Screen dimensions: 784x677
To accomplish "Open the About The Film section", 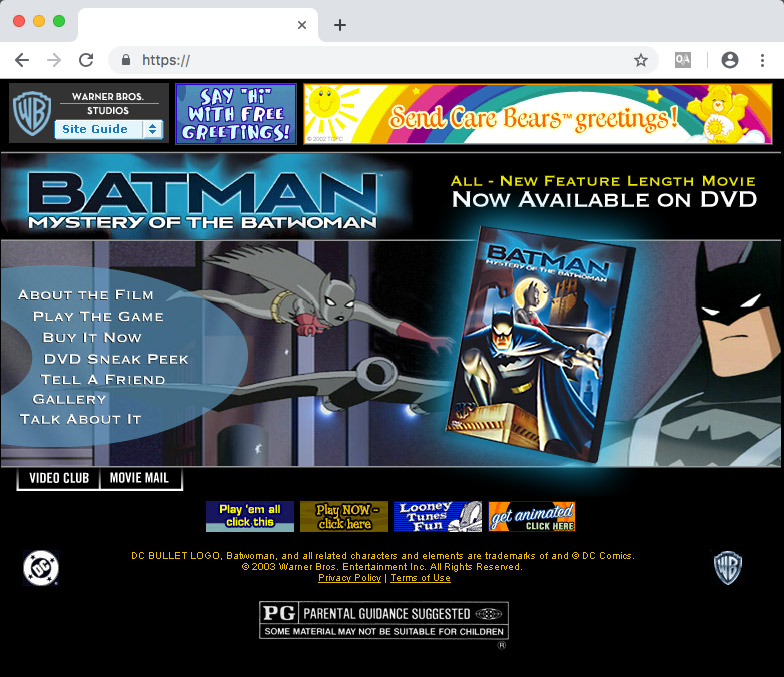I will 86,295.
